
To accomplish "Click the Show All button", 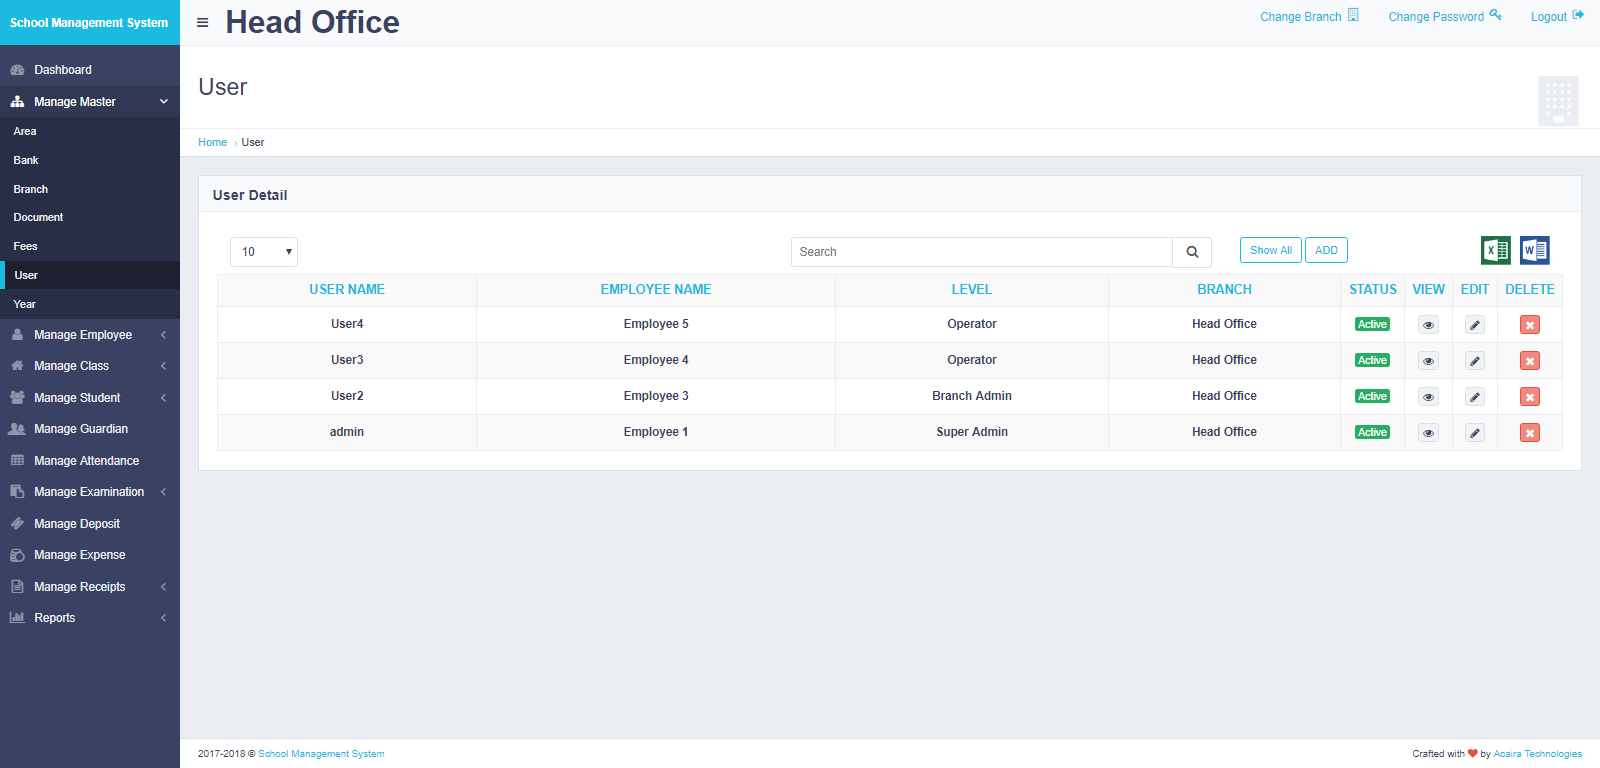I will point(1270,250).
